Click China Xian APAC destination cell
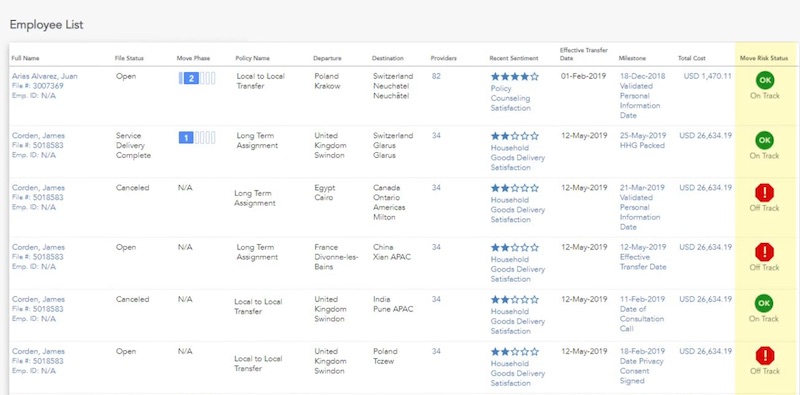The width and height of the screenshot is (800, 395). 393,252
